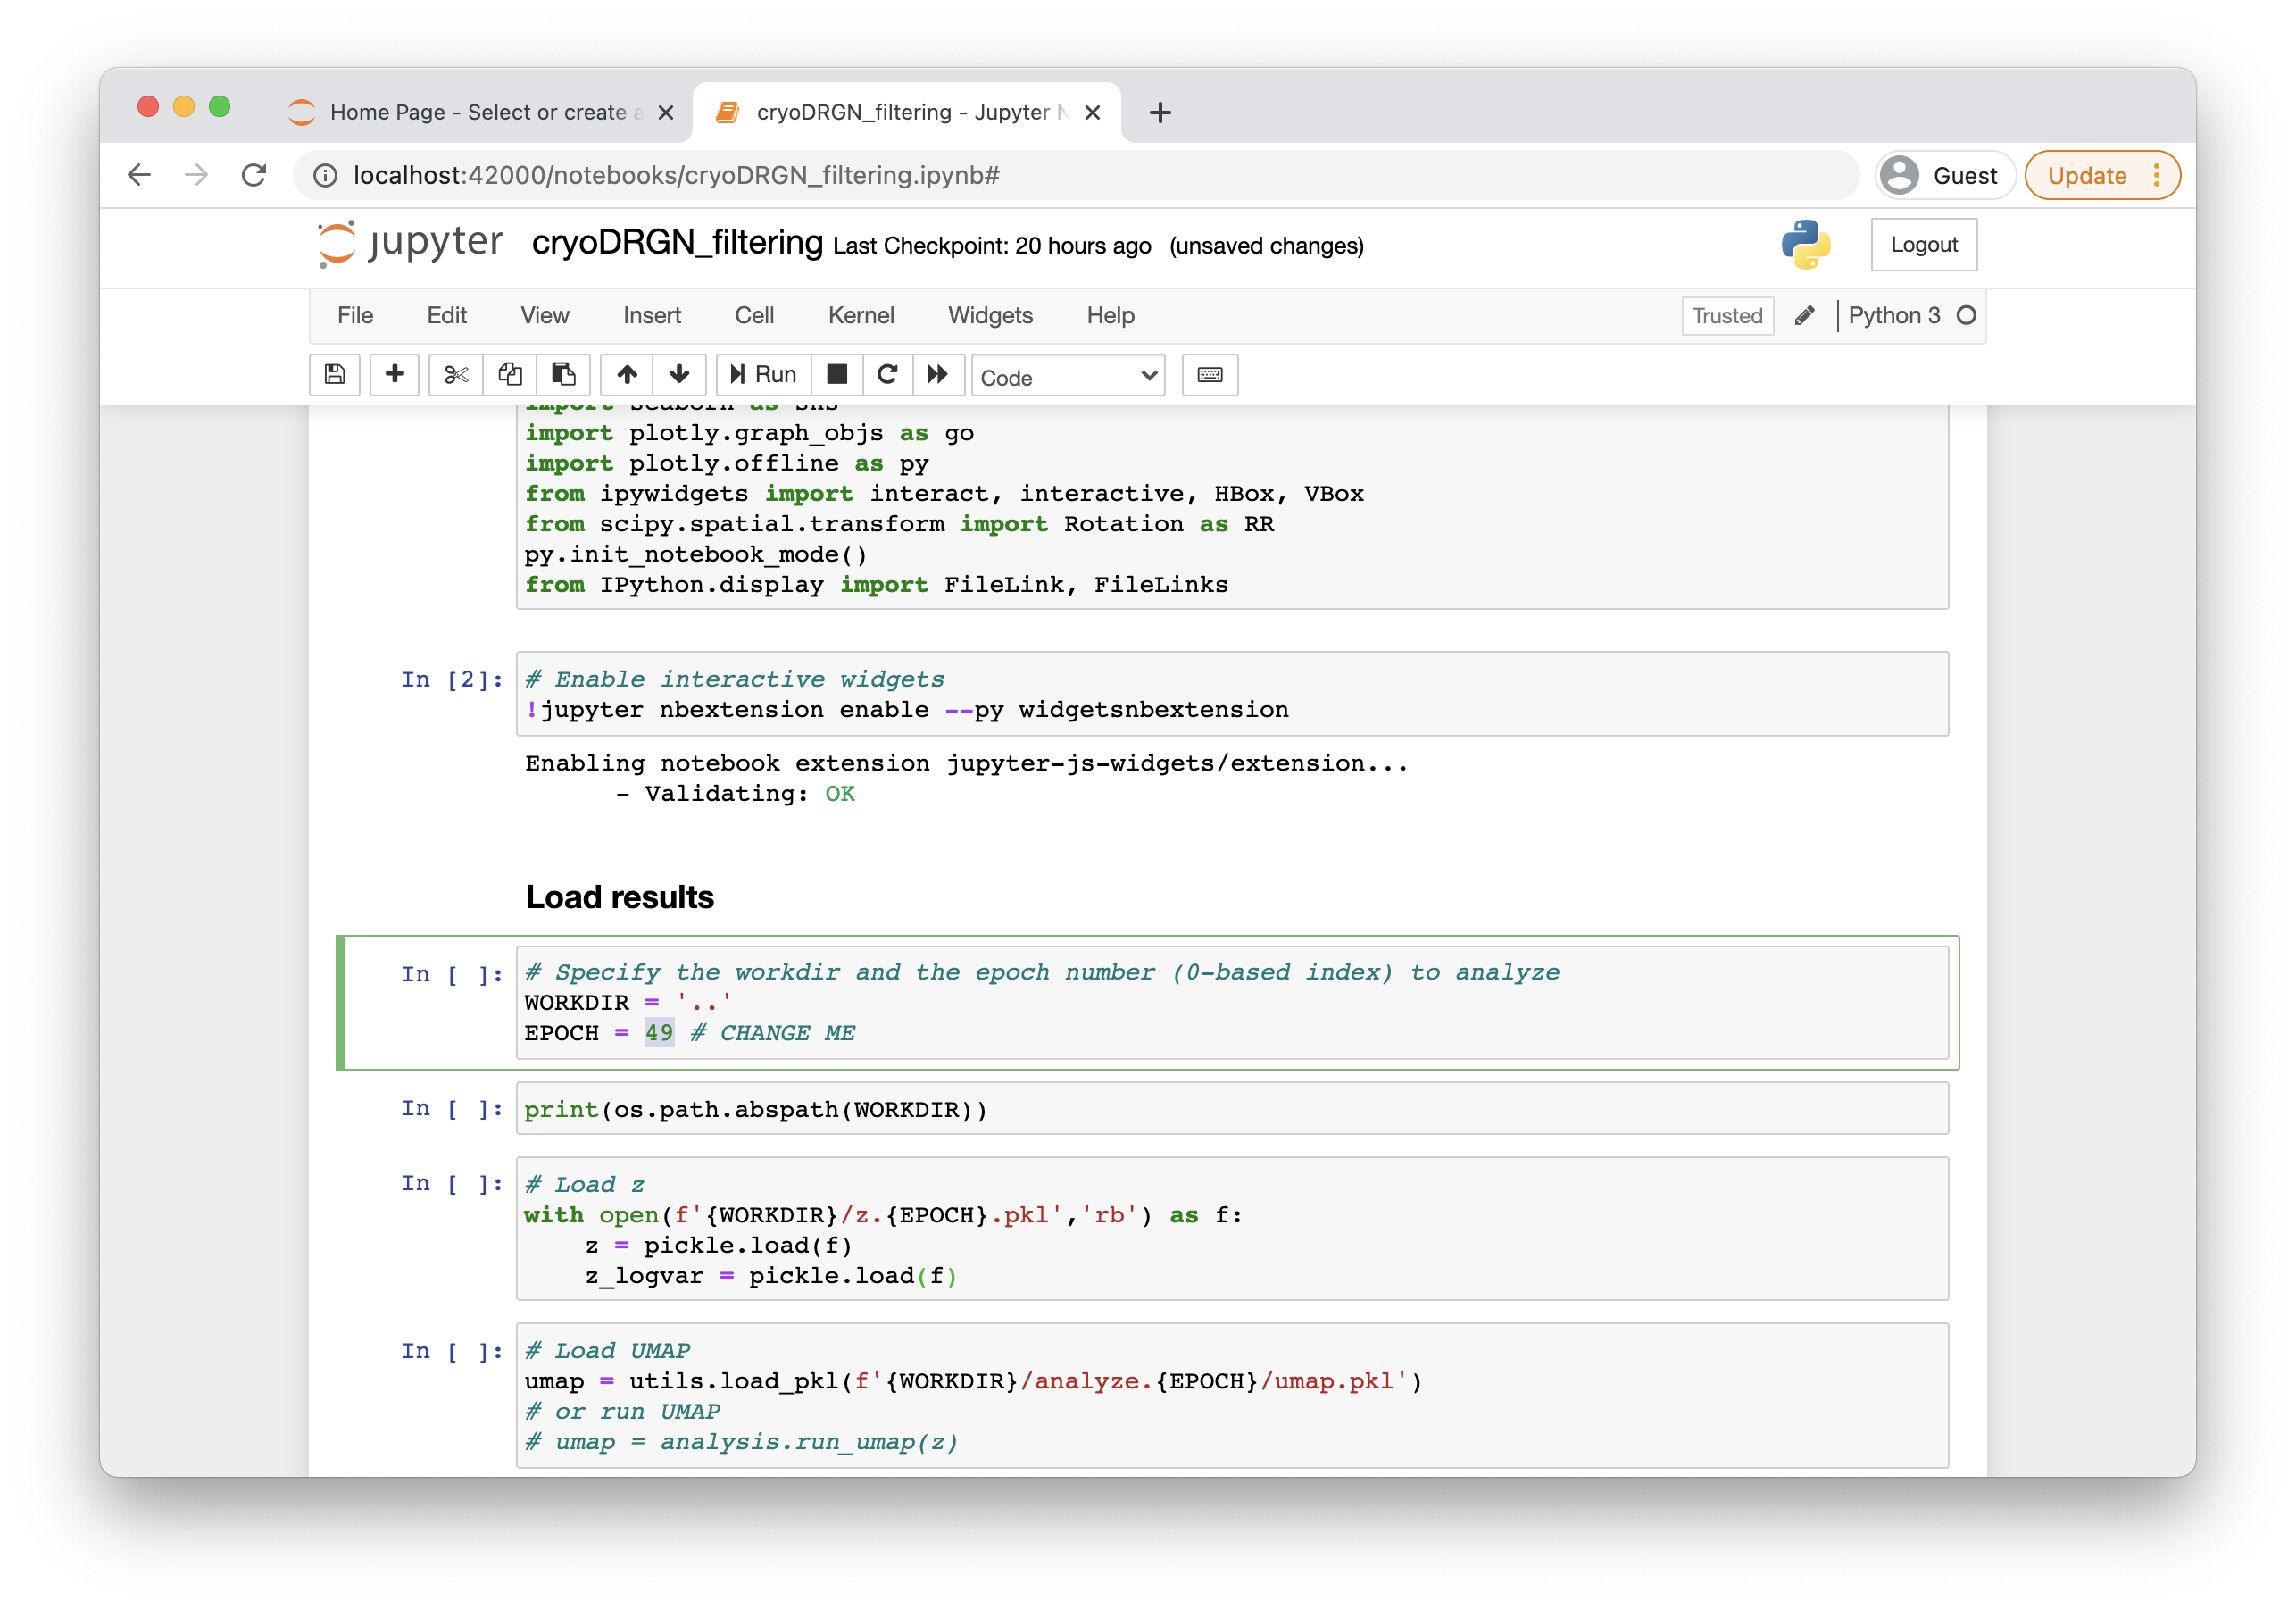Click the Python 3 kernel name
The width and height of the screenshot is (2296, 1609).
1893,316
